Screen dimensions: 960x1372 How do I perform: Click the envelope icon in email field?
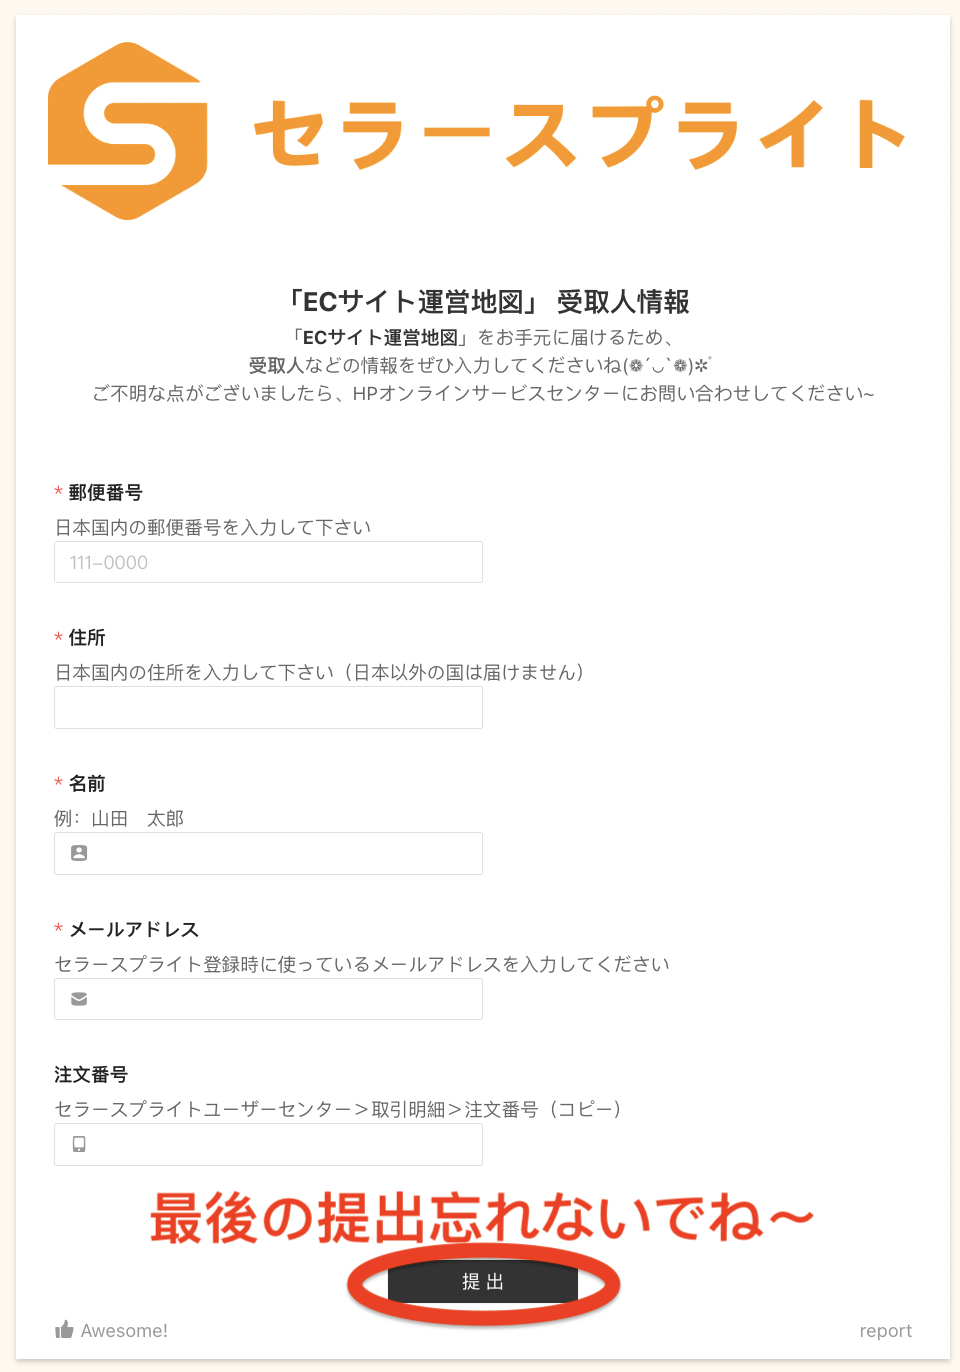point(79,999)
